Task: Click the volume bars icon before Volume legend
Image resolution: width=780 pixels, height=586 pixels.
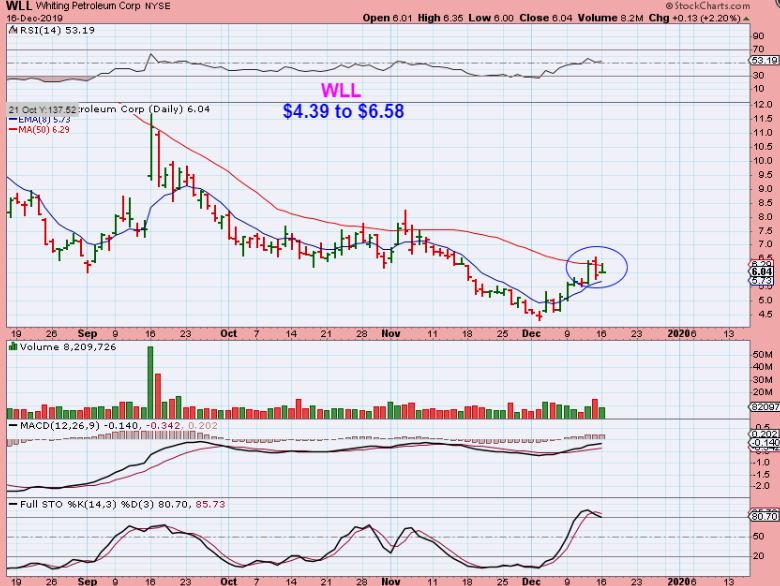Action: pos(13,346)
